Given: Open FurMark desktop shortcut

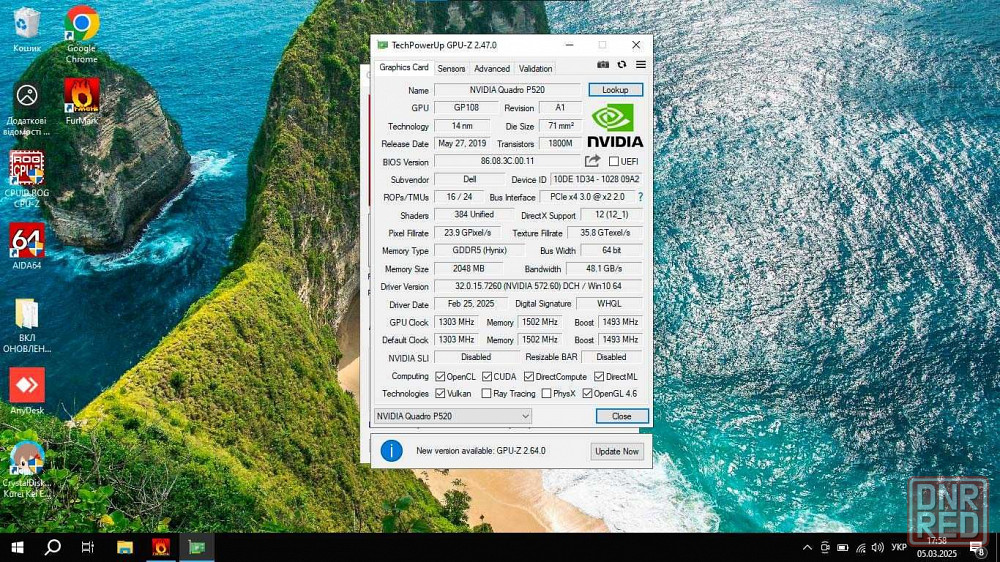Looking at the screenshot, I should click(82, 101).
